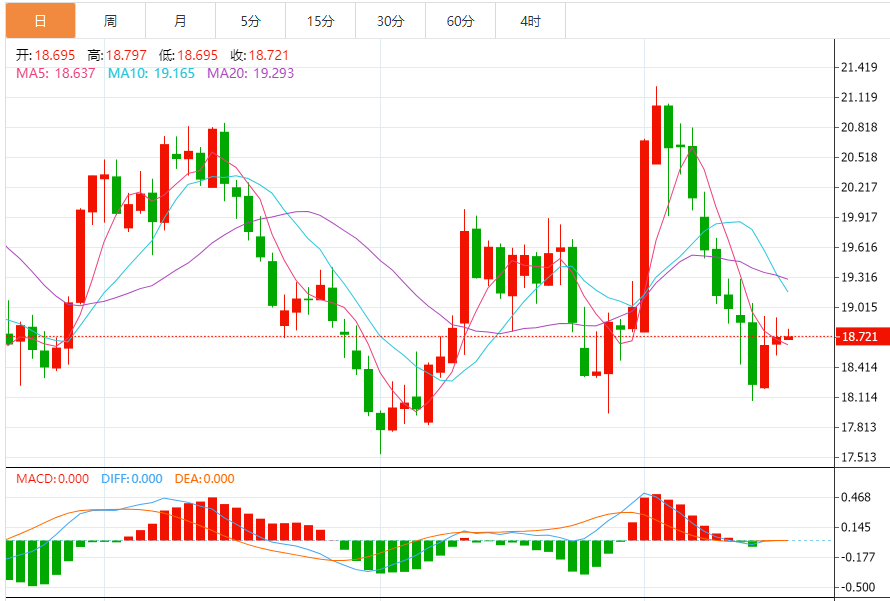
Task: Click the MACD:0.000 indicator label
Action: (52, 478)
